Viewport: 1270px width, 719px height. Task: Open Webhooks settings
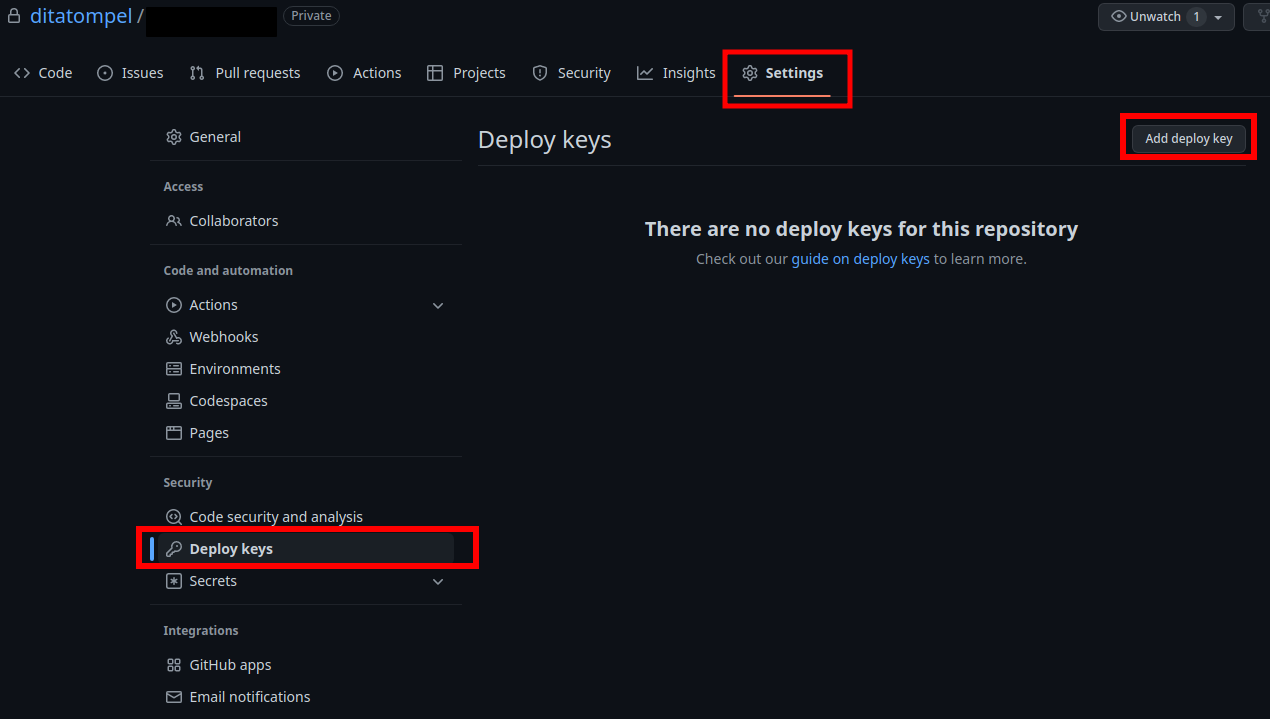(x=306, y=337)
